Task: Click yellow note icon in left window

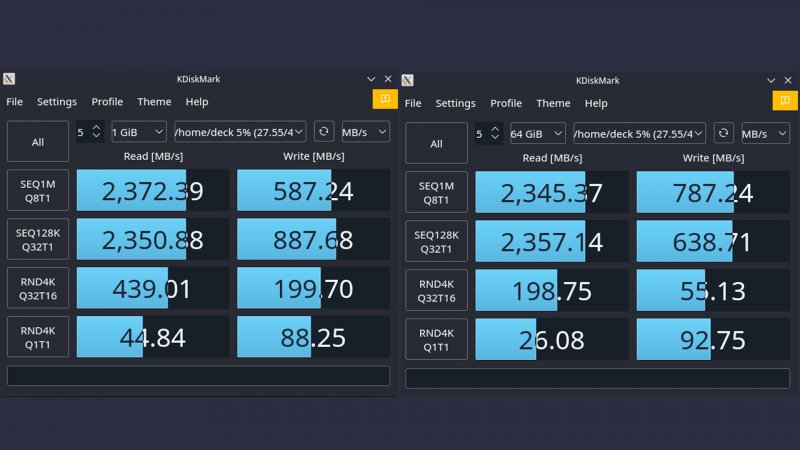Action: pyautogui.click(x=385, y=99)
